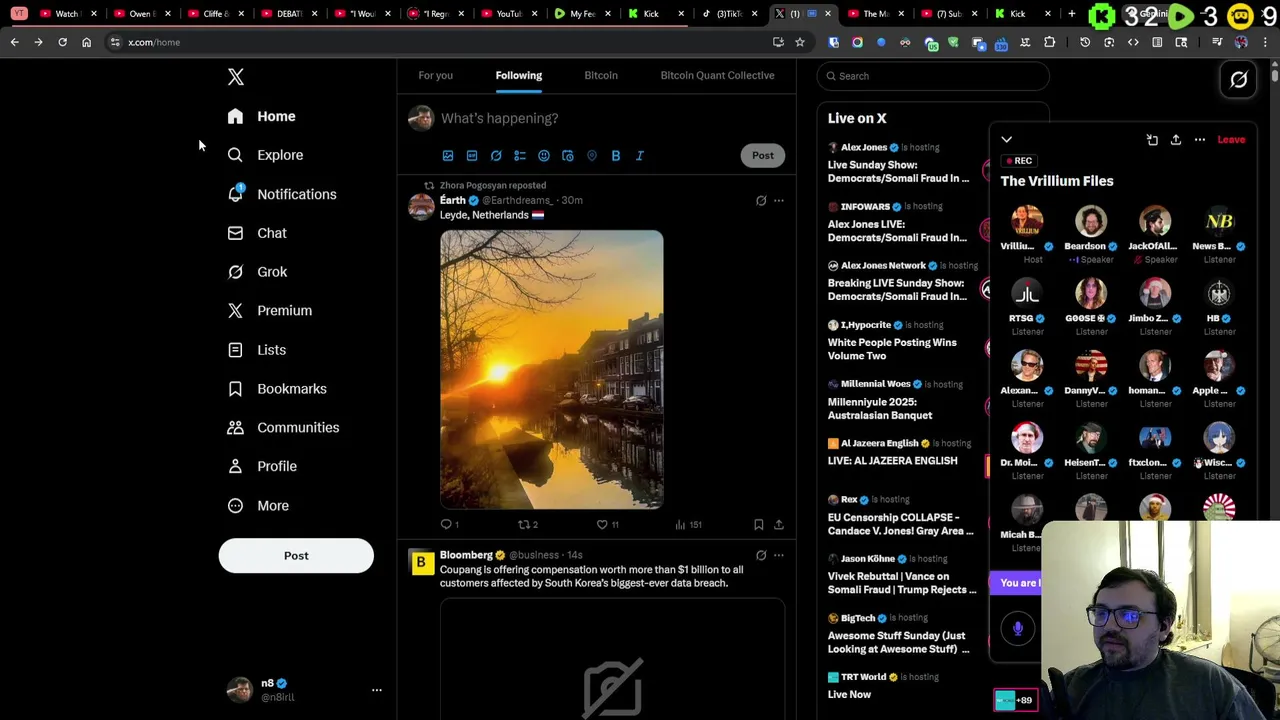This screenshot has width=1280, height=720.
Task: Click the x.com/home address bar
Action: (440, 42)
